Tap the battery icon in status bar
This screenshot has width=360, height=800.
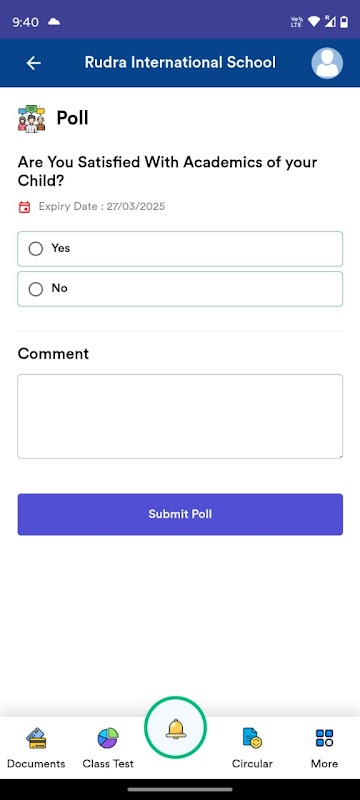point(344,22)
